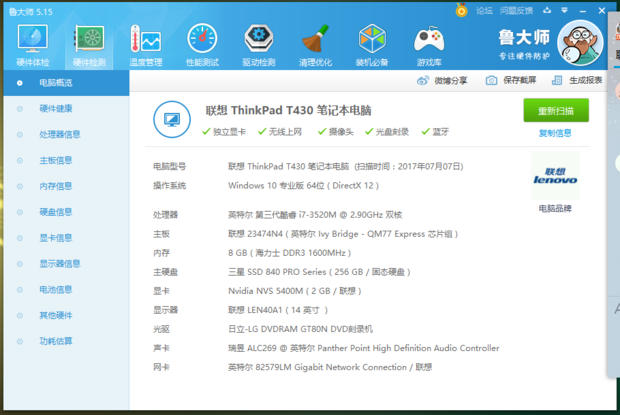Select 内存信息 in the sidebar
Screen dimensions: 620x415
66,186
